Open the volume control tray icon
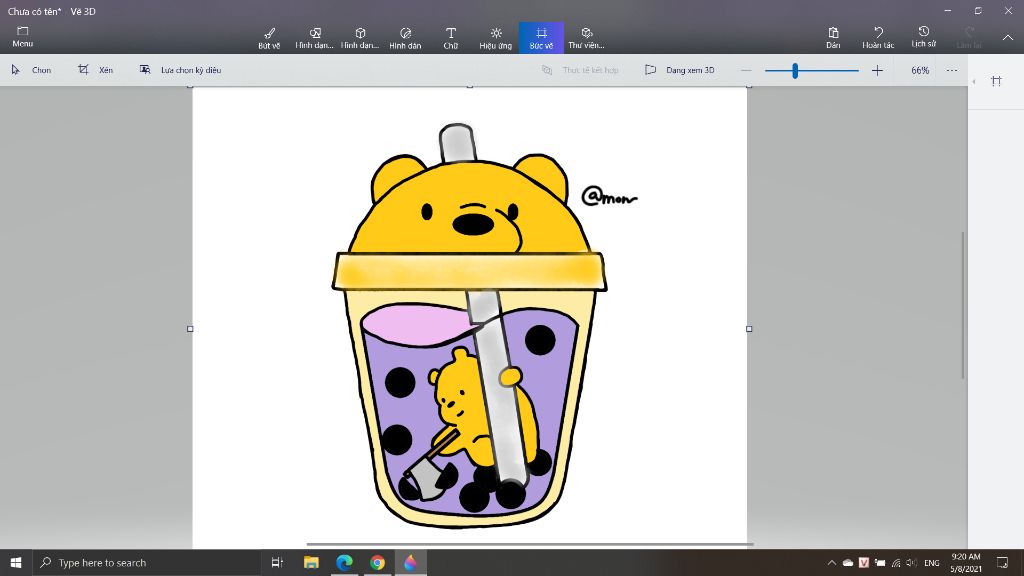Screen dimensions: 1024x576 coord(912,562)
